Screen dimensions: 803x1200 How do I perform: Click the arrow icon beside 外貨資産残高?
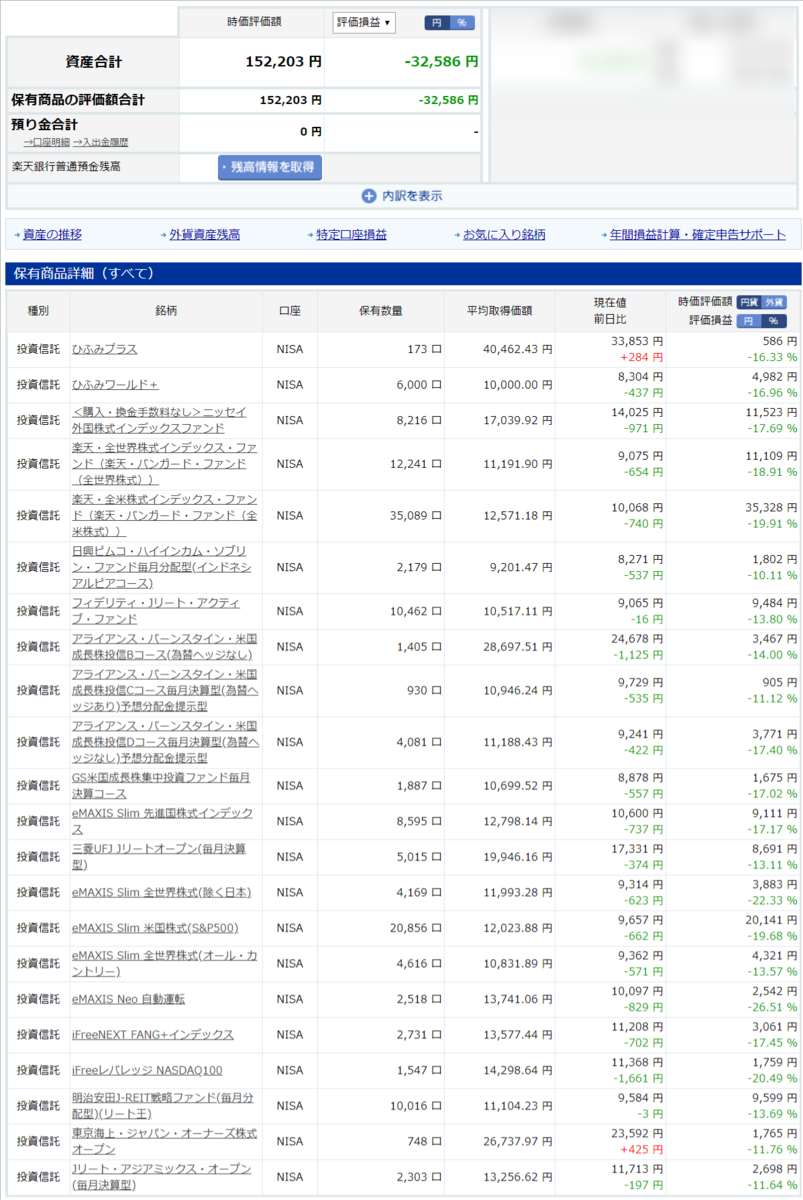coord(163,232)
